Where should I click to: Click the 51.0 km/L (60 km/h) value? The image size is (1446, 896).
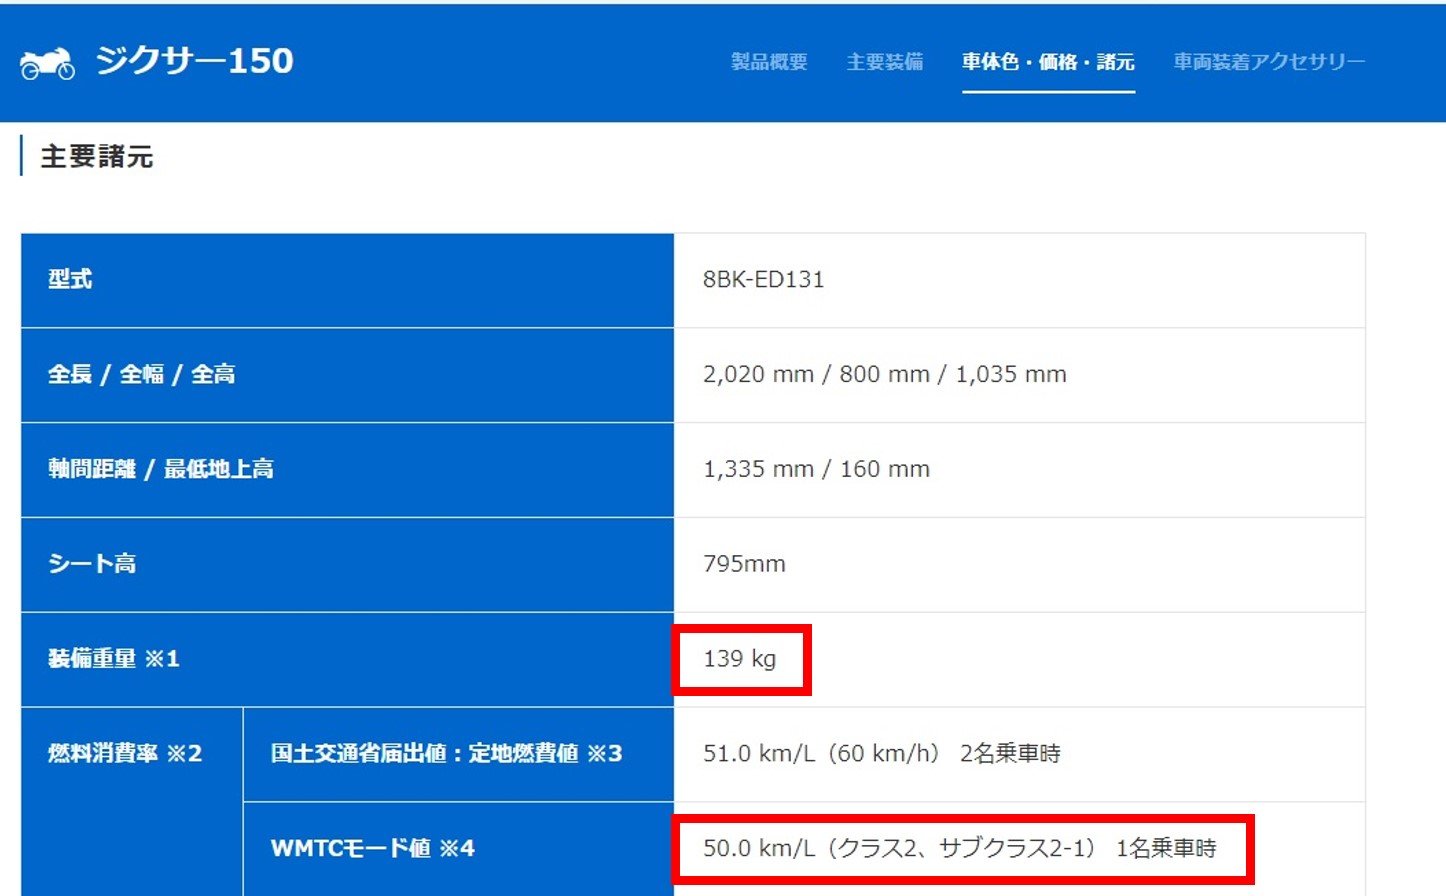[881, 753]
